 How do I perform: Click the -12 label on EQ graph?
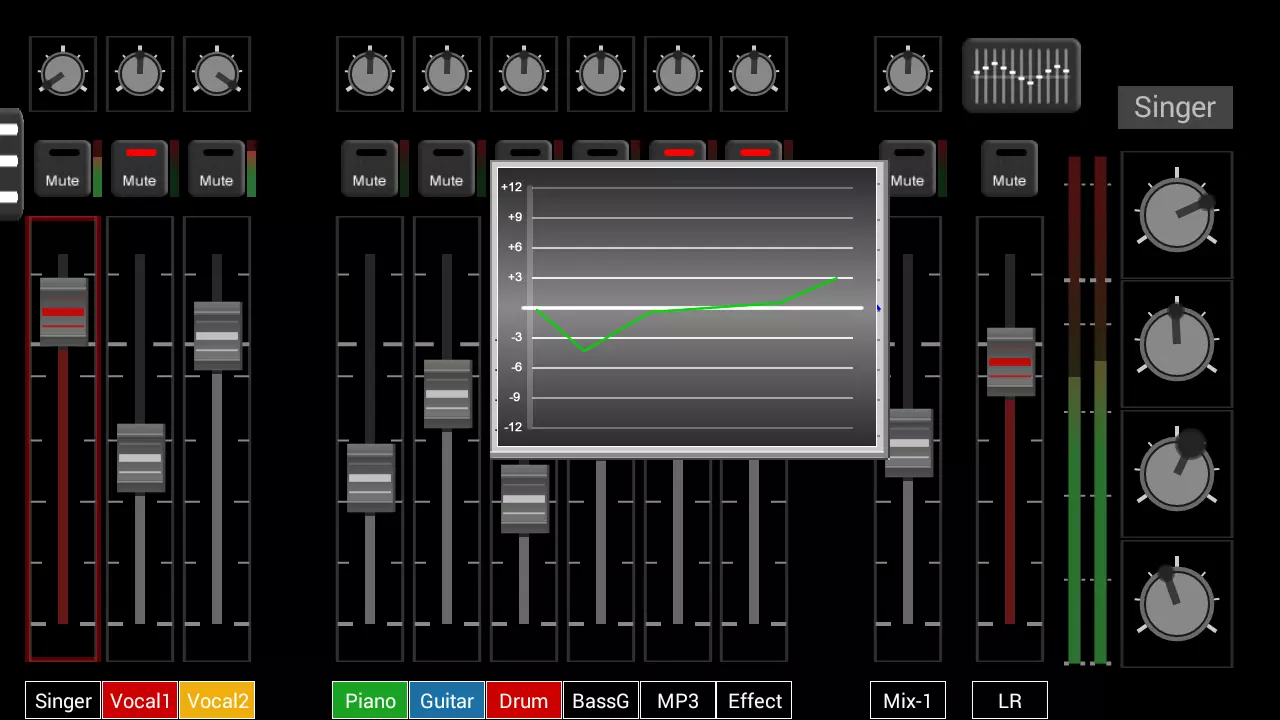[x=513, y=427]
